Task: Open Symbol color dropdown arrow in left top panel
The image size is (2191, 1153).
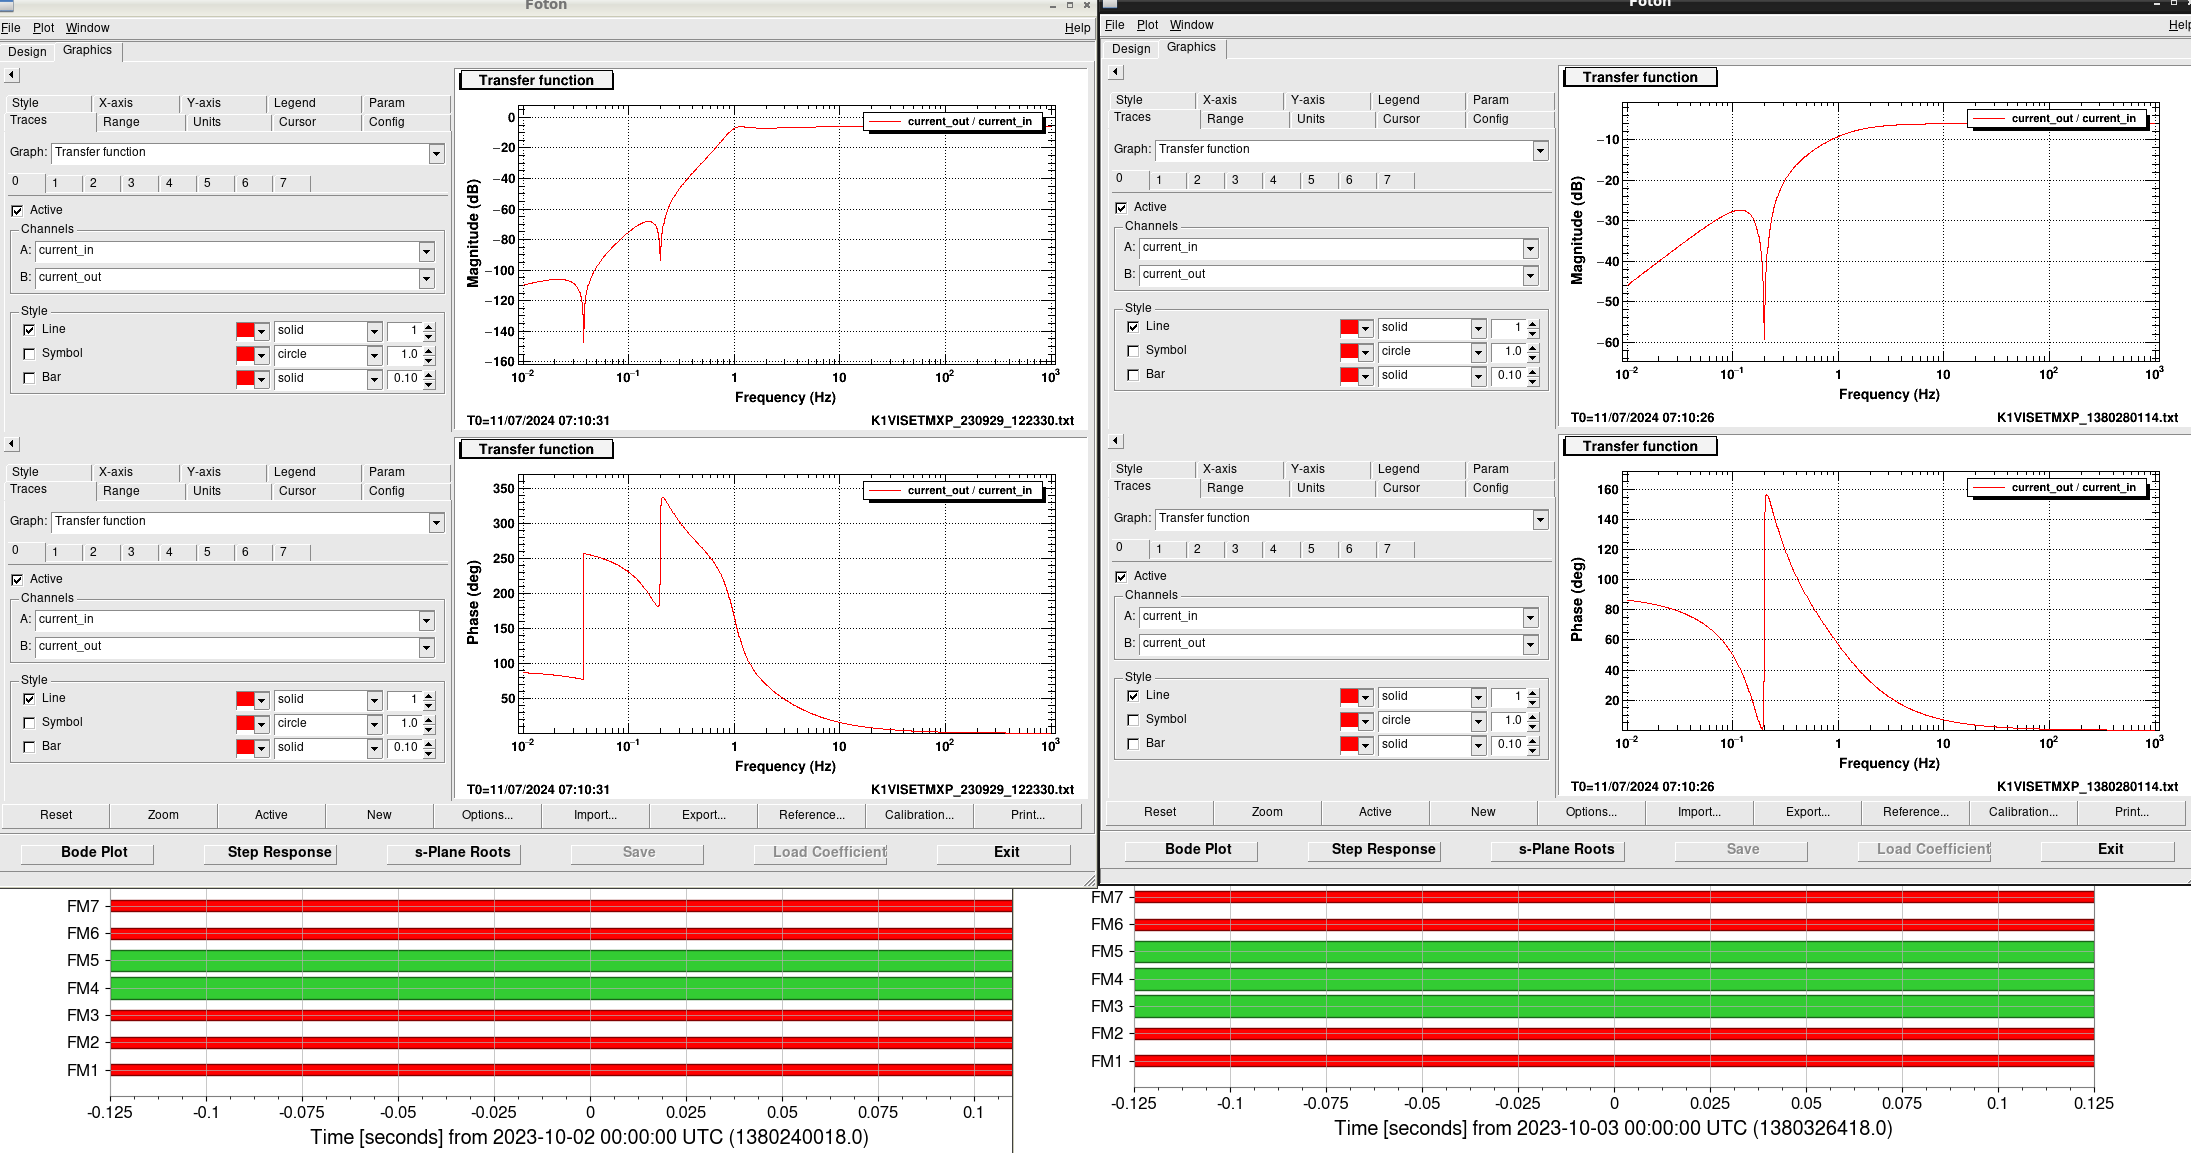Action: (262, 355)
